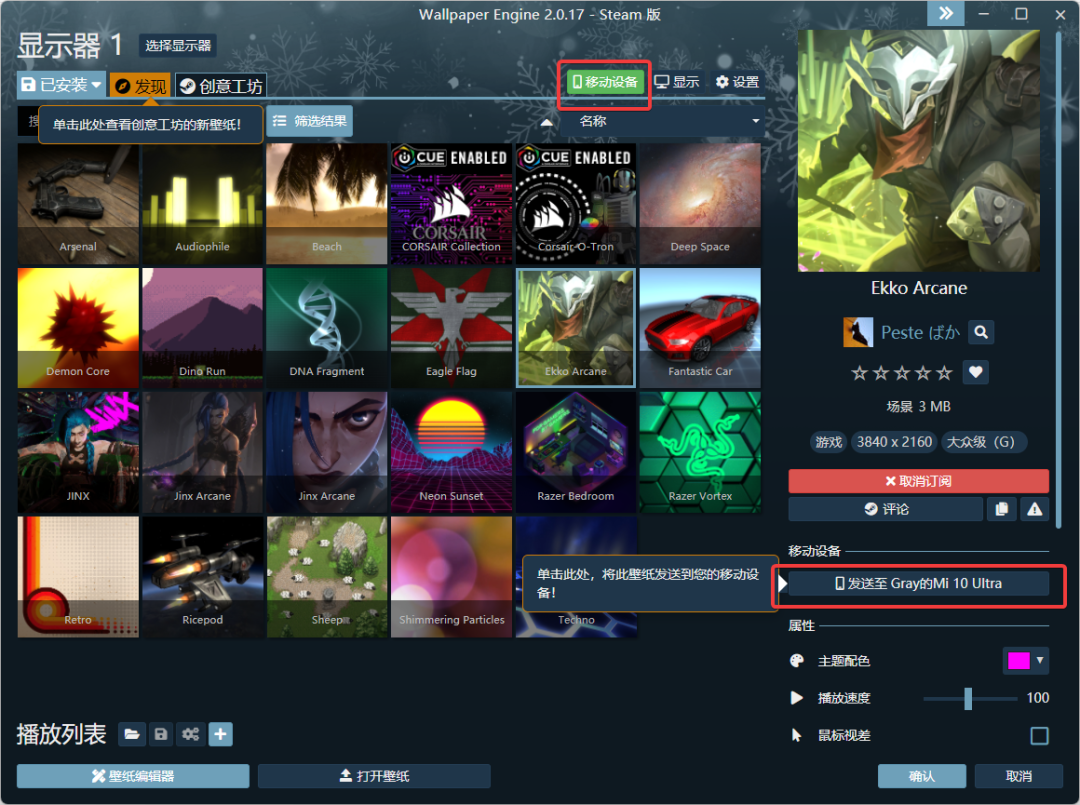Click right panel vertical scrollbar
Image resolution: width=1080 pixels, height=805 pixels.
pyautogui.click(x=1059, y=279)
